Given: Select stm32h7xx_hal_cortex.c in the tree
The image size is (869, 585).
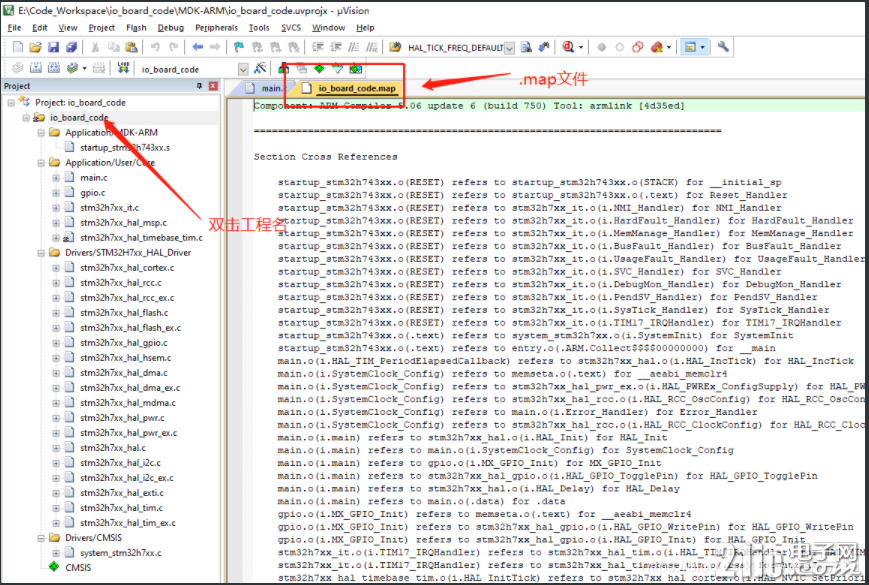Looking at the screenshot, I should click(x=127, y=268).
